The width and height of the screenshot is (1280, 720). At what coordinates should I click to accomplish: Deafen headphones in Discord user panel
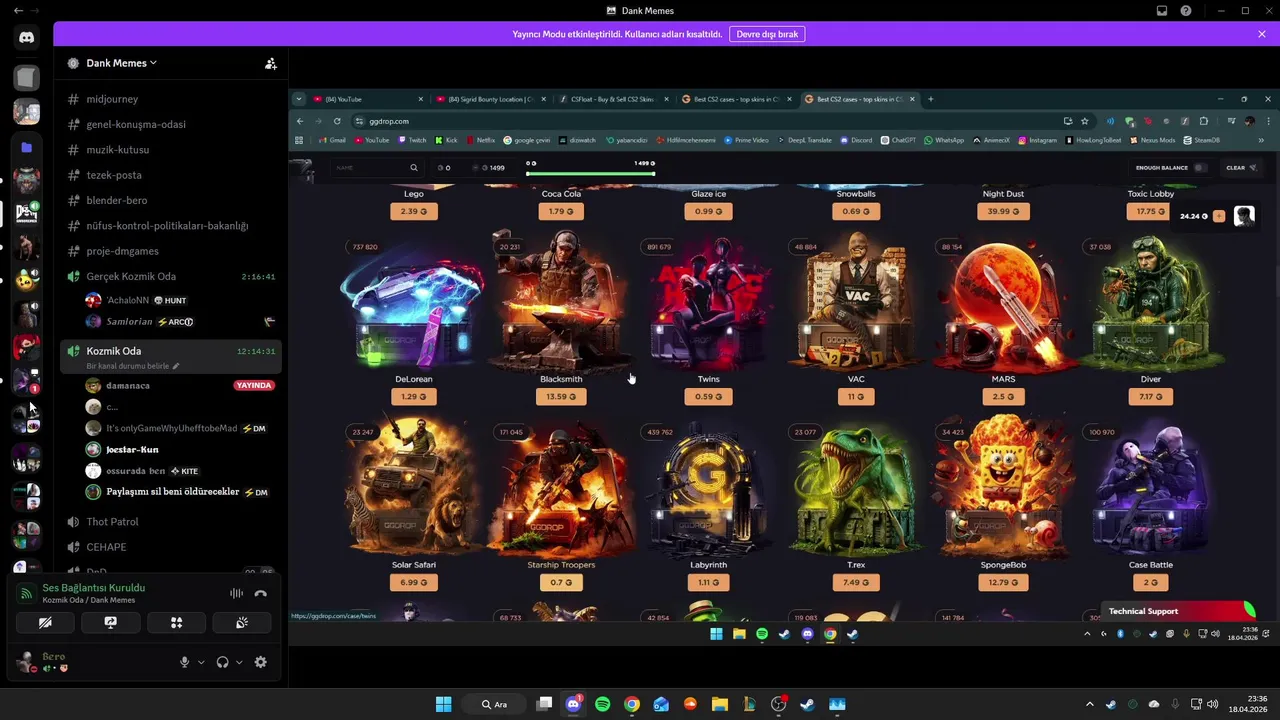(x=222, y=662)
